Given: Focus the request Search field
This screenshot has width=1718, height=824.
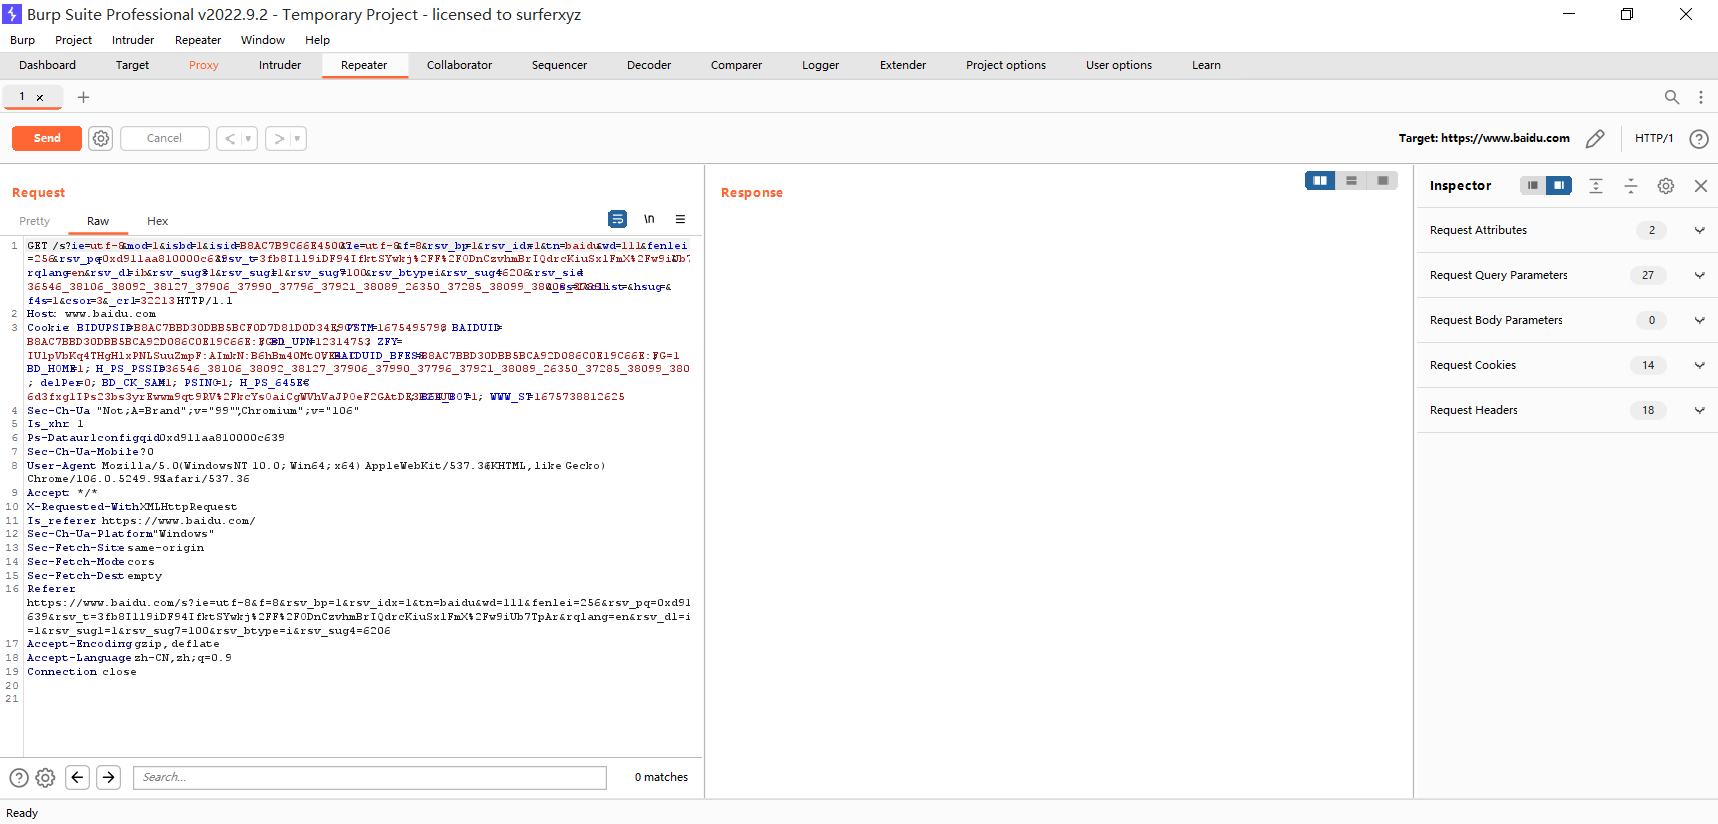Looking at the screenshot, I should click(370, 777).
